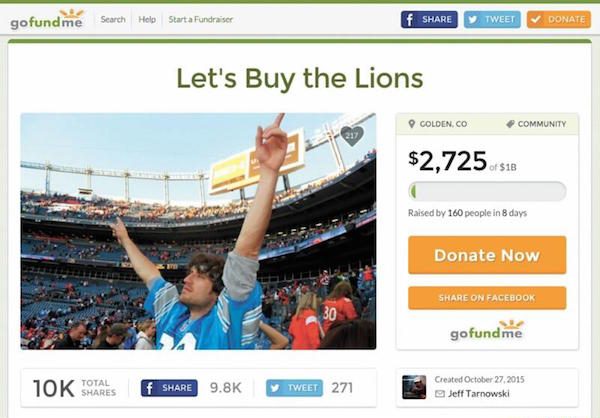600x418 pixels.
Task: Click the Donate Now button
Action: (487, 255)
